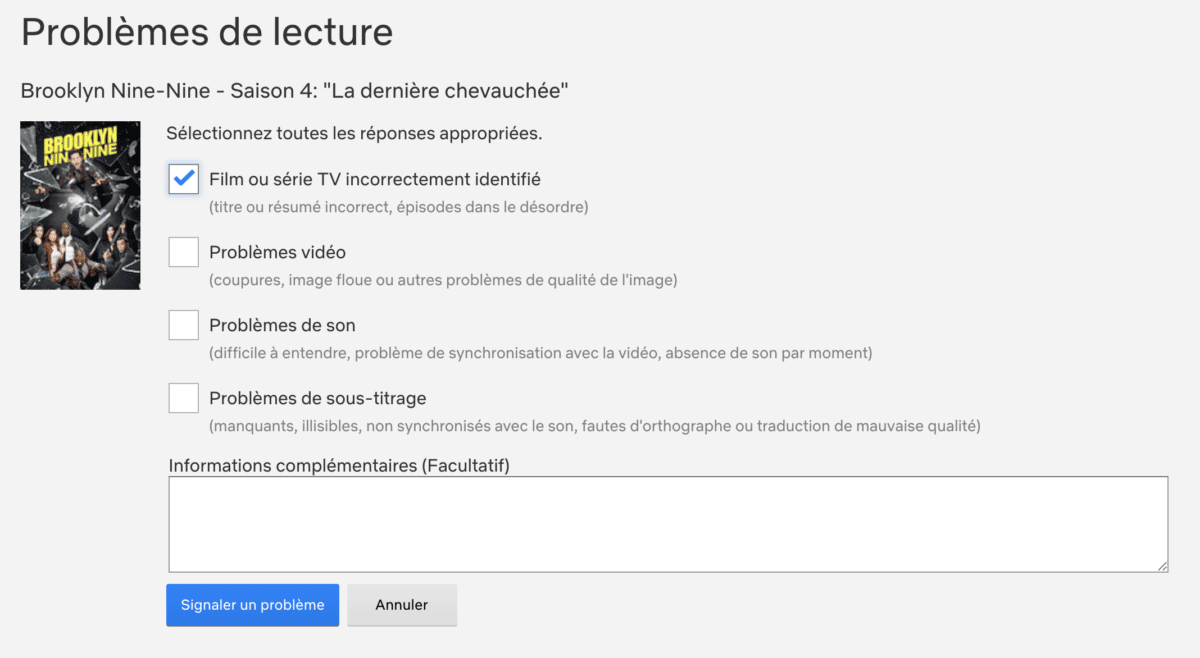This screenshot has height=658, width=1200.
Task: Enable the 'Problèmes de sous-titrage' checkbox
Action: [x=184, y=398]
